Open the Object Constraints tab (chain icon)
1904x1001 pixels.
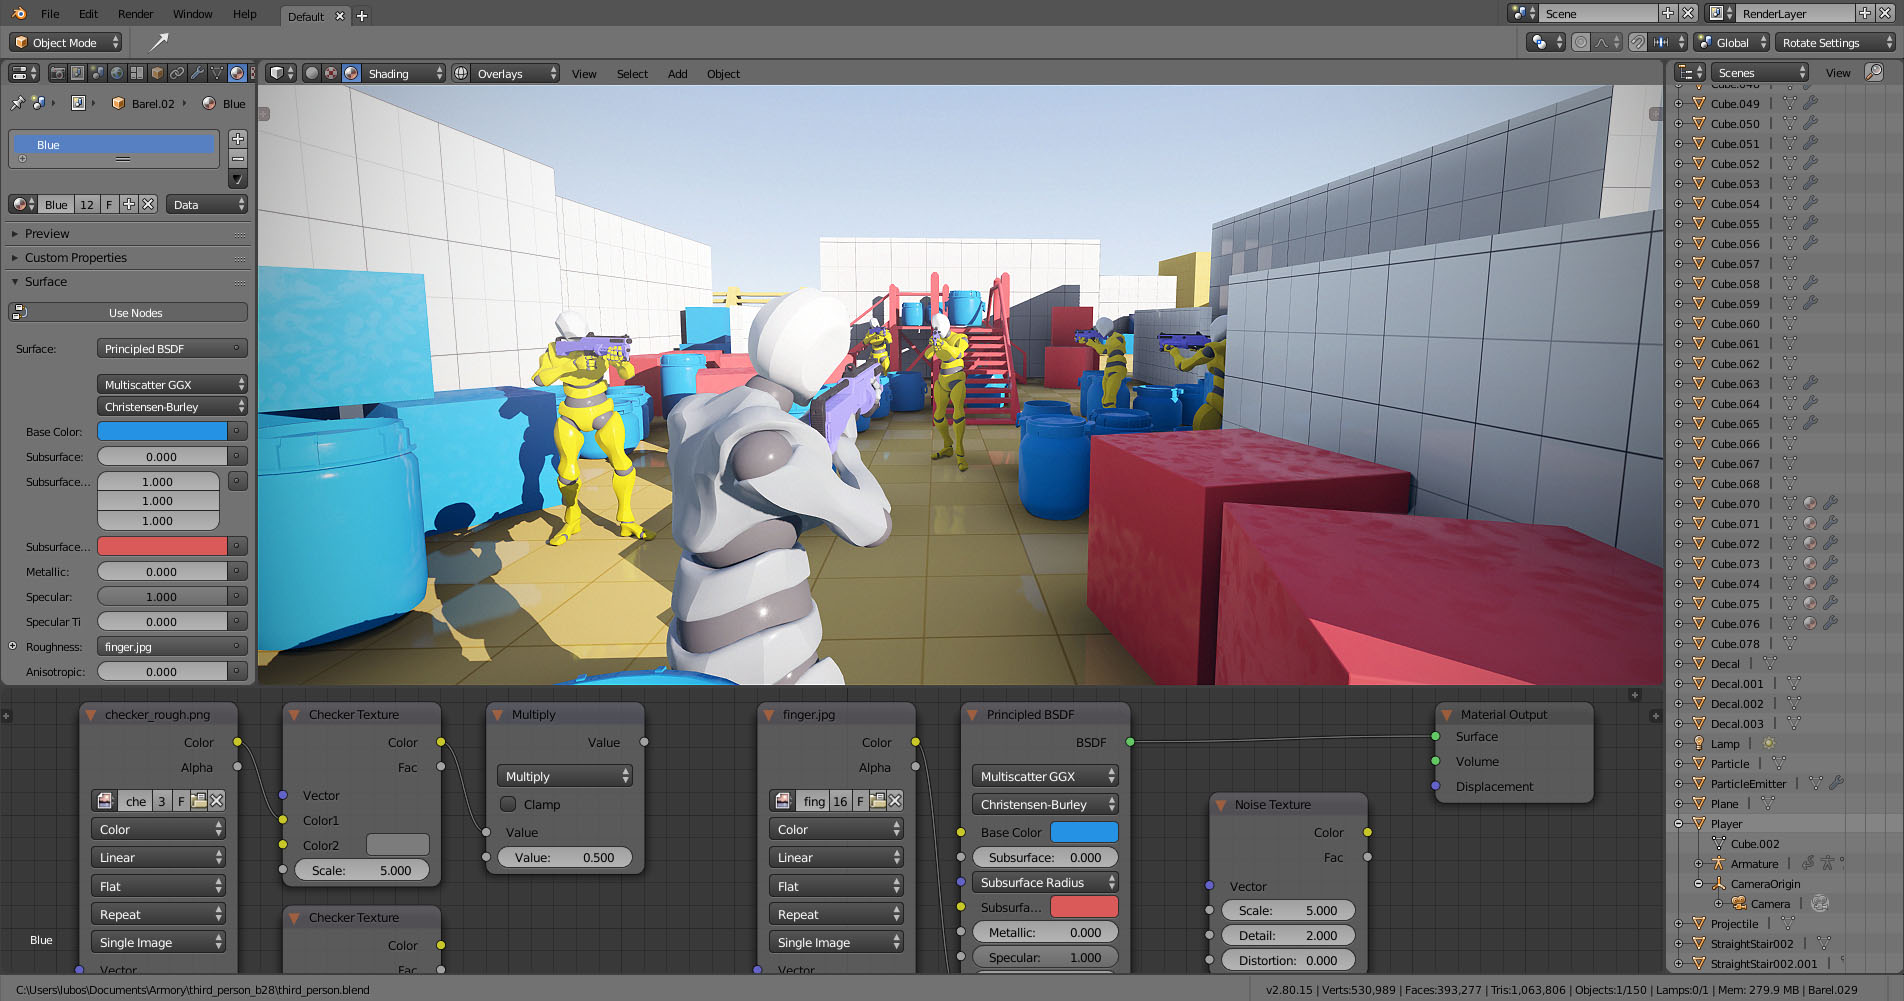pyautogui.click(x=177, y=73)
